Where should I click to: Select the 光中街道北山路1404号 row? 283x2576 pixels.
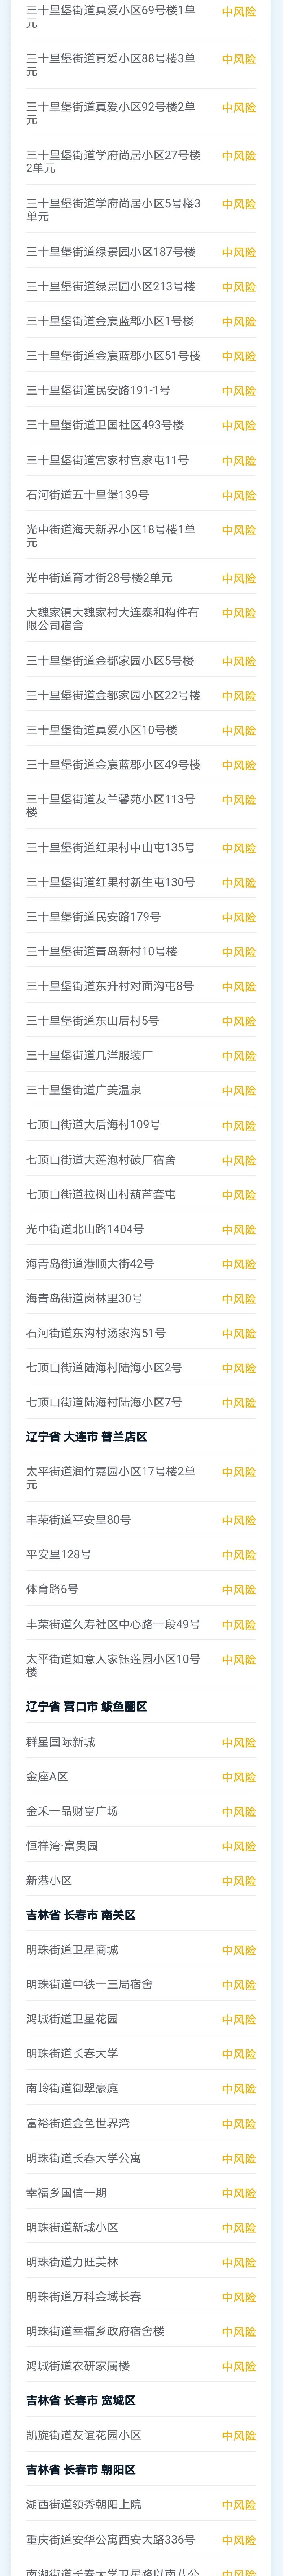pos(85,1229)
